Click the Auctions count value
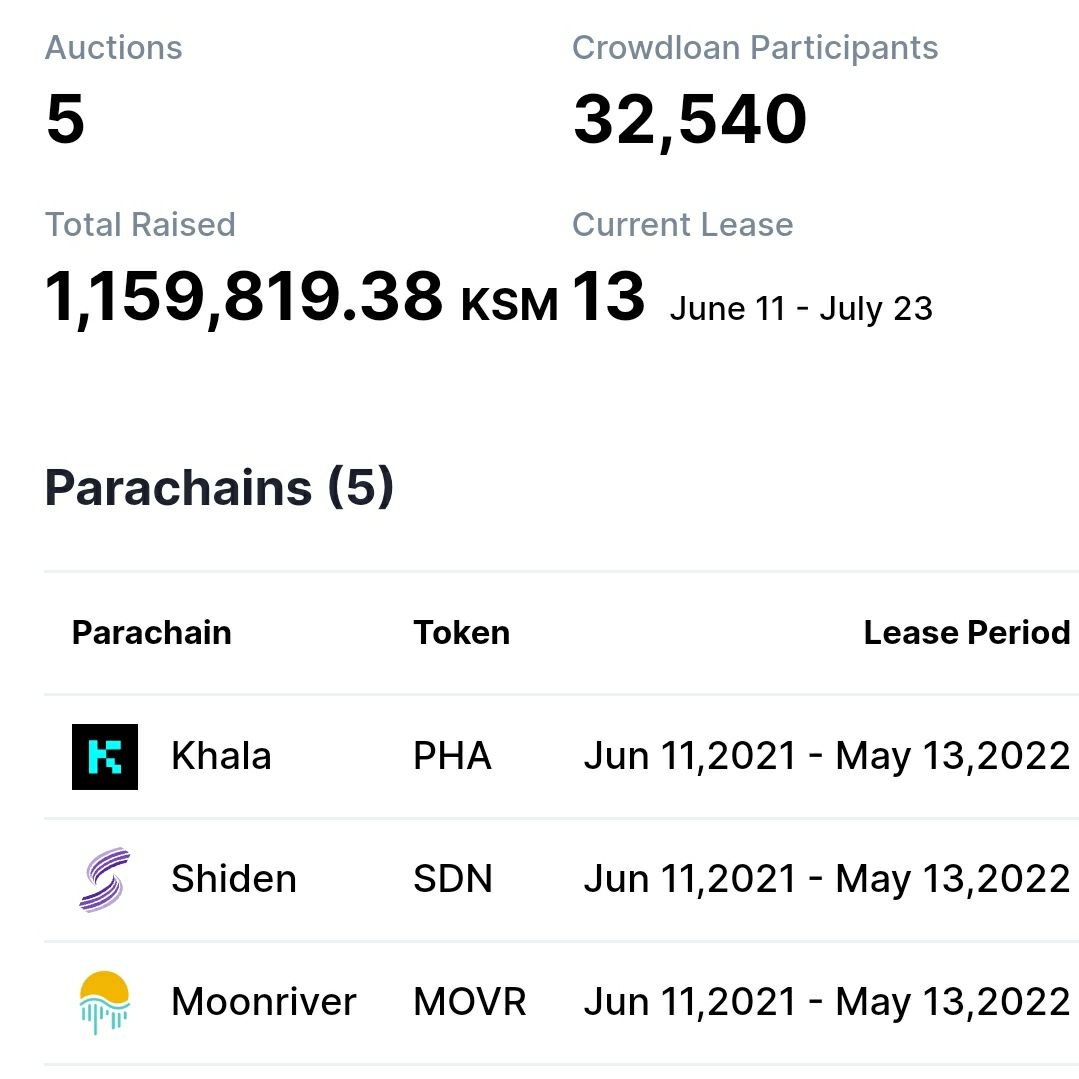 (65, 119)
